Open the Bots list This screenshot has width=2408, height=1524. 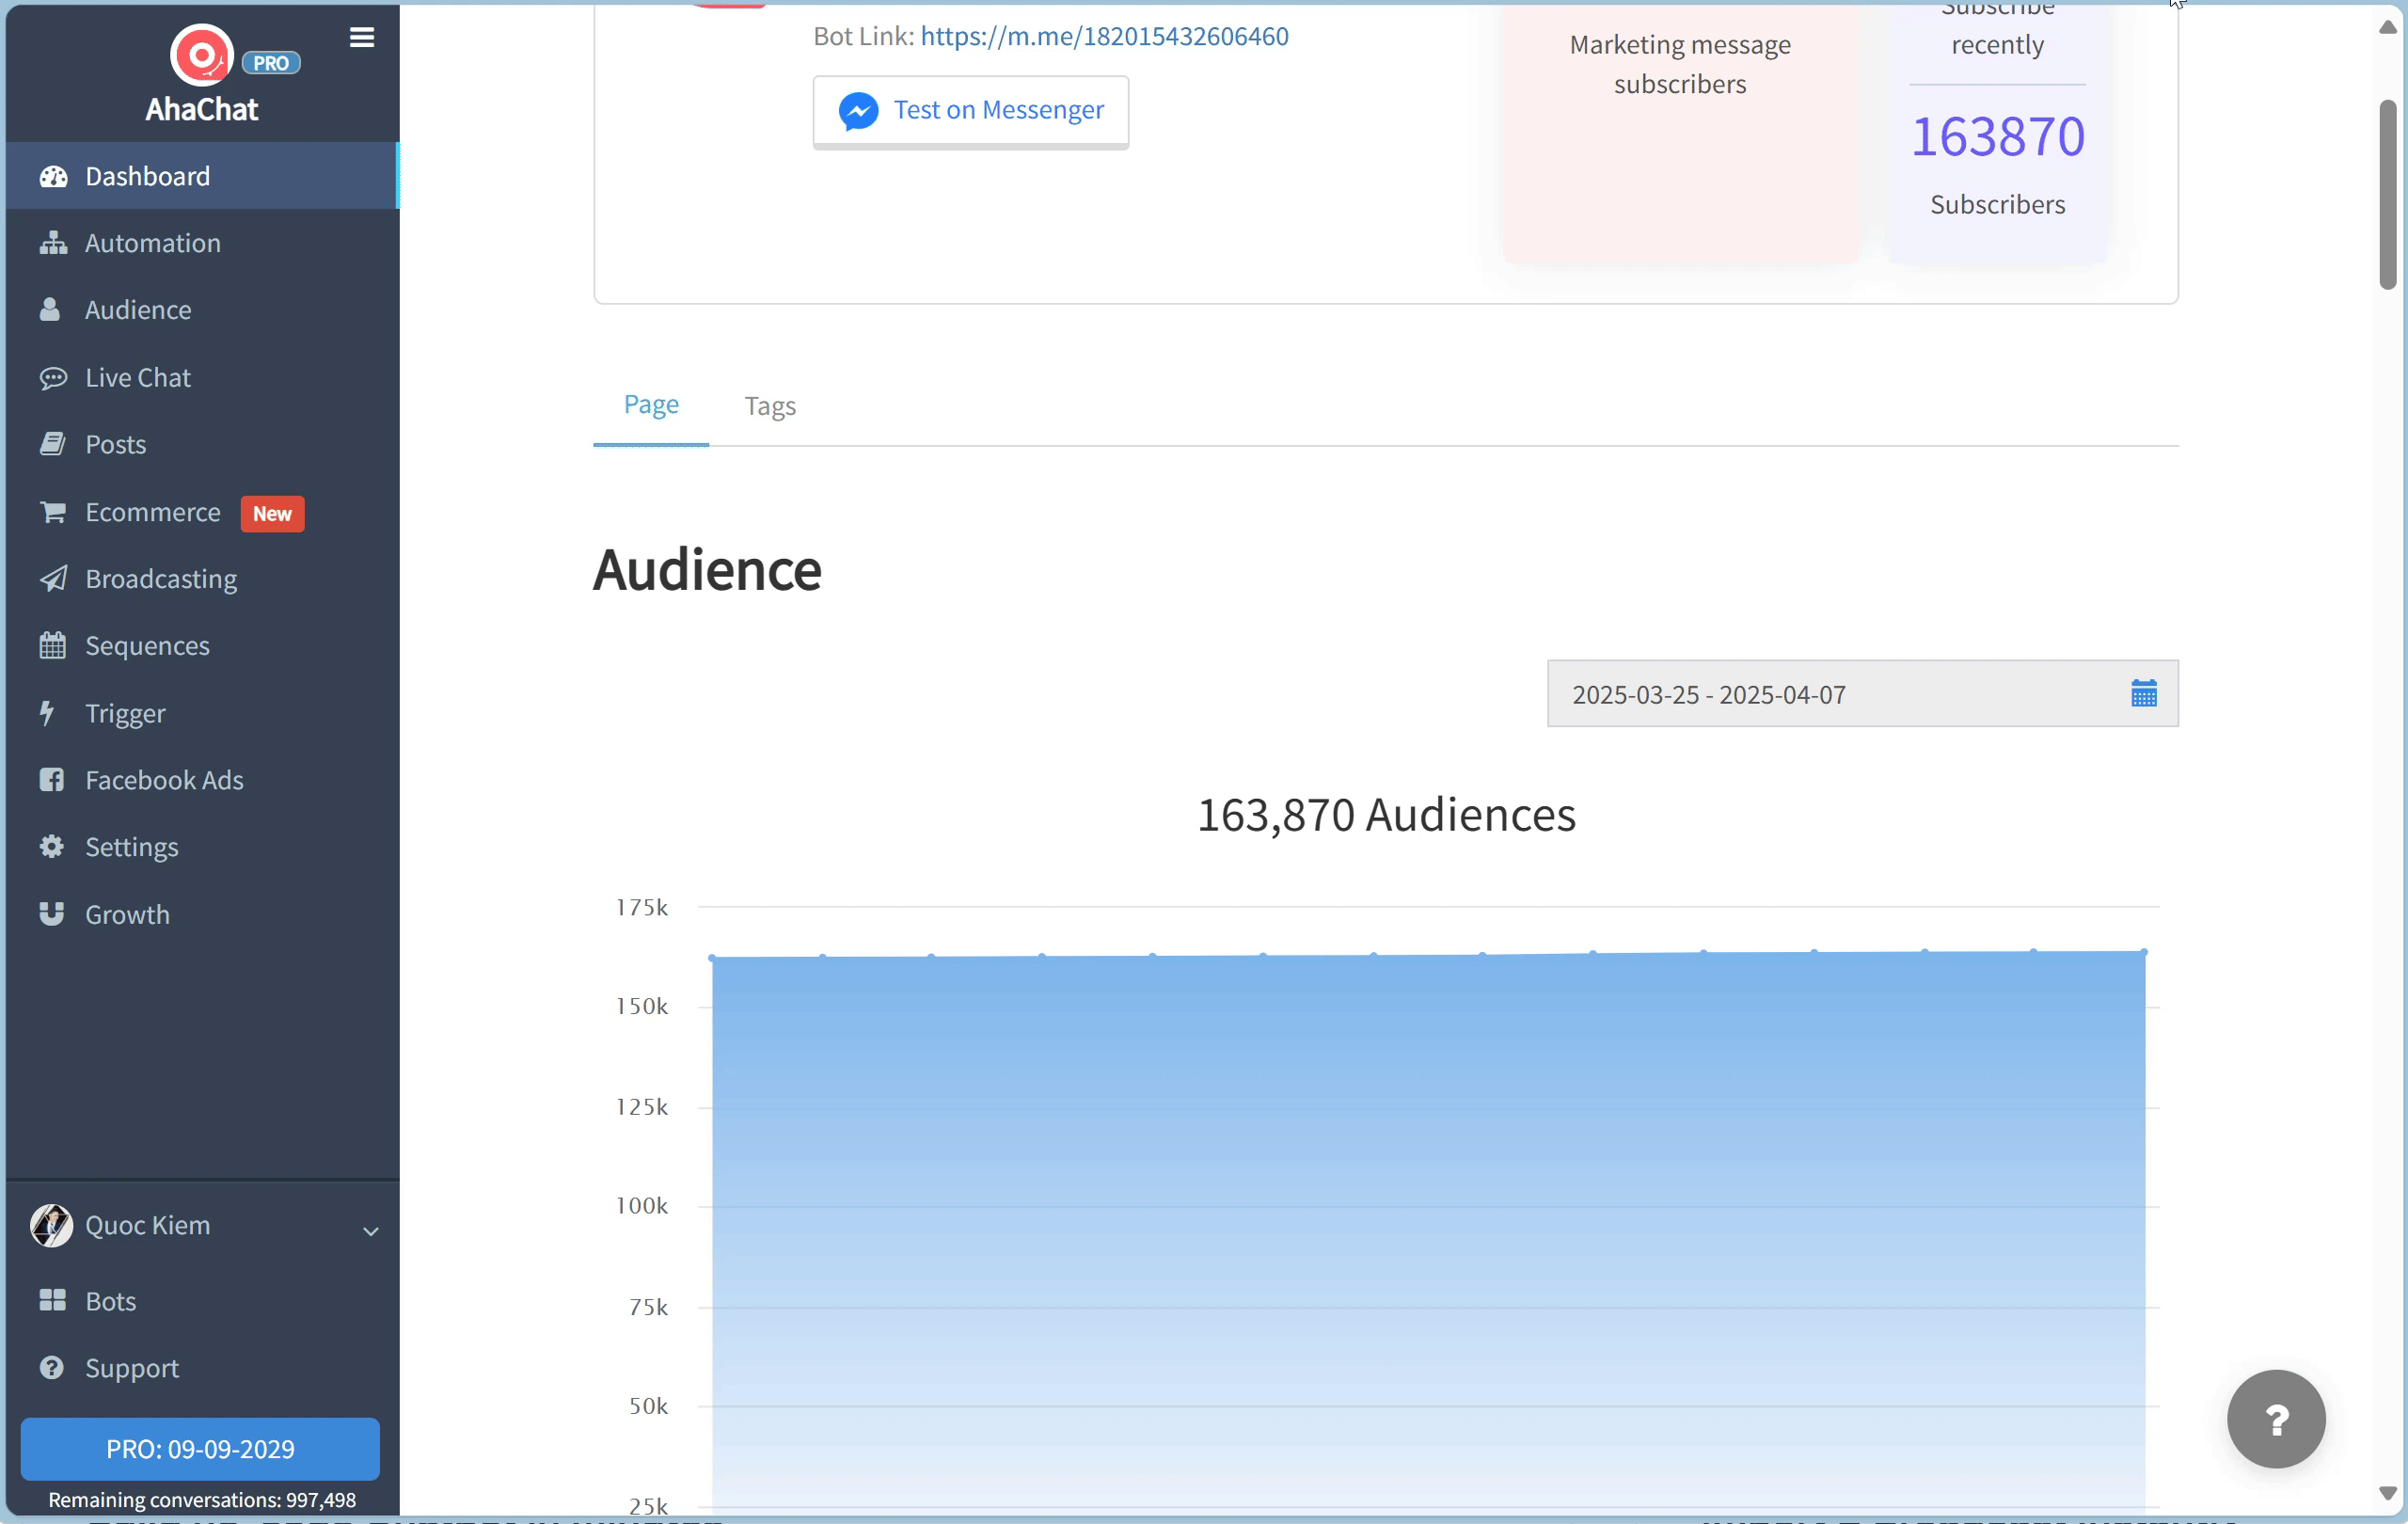(x=109, y=1301)
